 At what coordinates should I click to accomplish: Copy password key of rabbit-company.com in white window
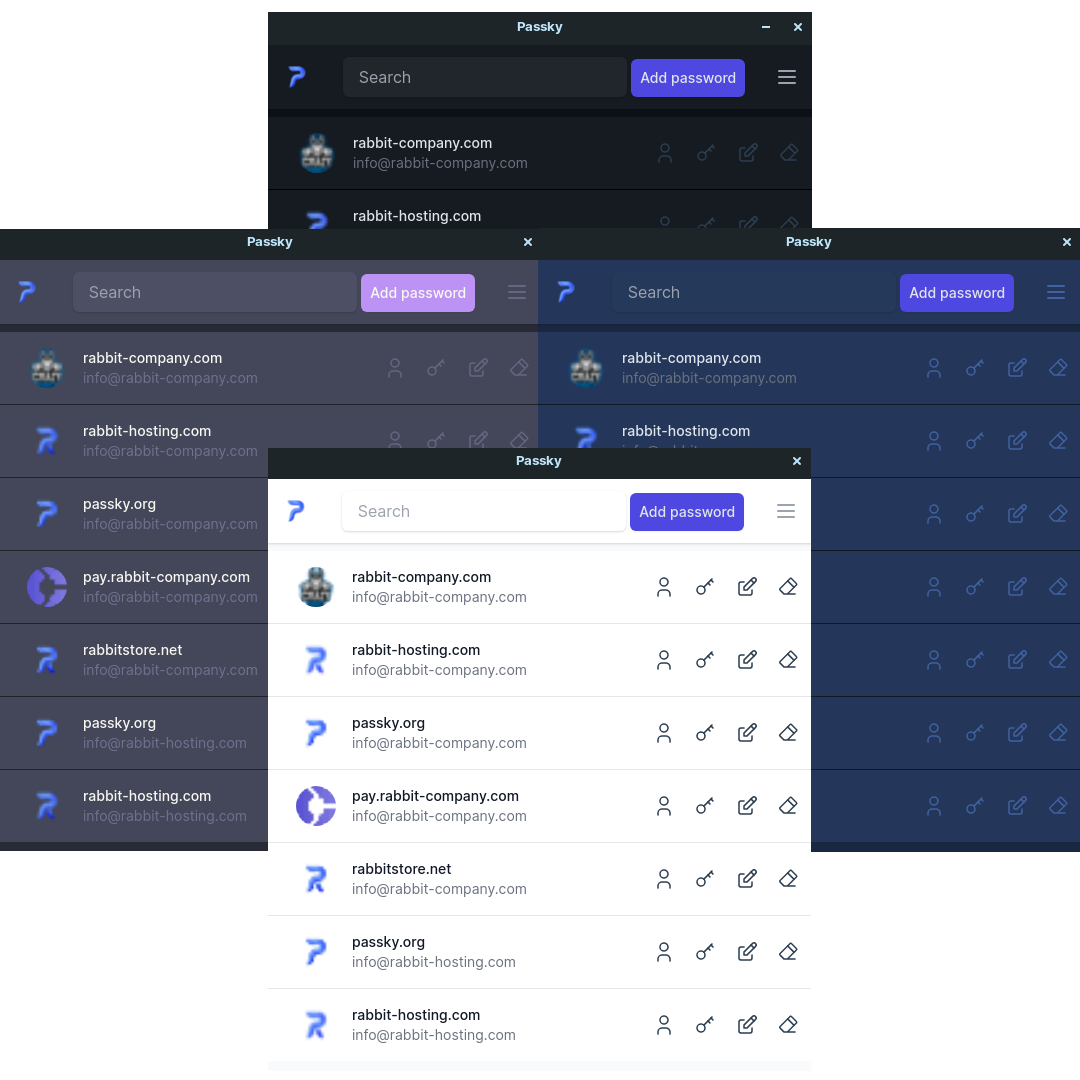click(x=705, y=587)
